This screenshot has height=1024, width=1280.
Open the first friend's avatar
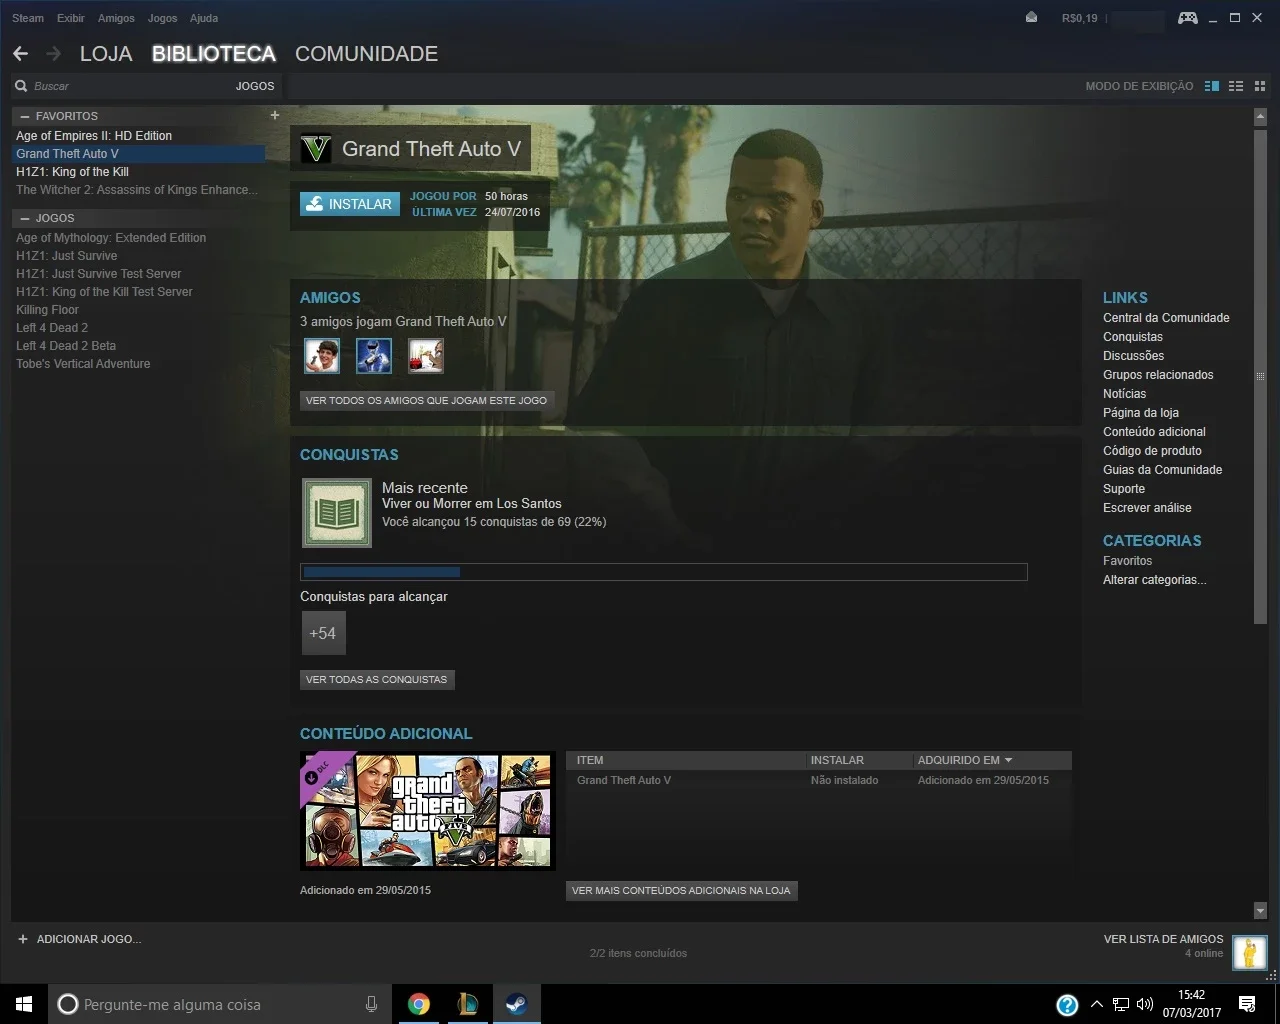coord(322,355)
